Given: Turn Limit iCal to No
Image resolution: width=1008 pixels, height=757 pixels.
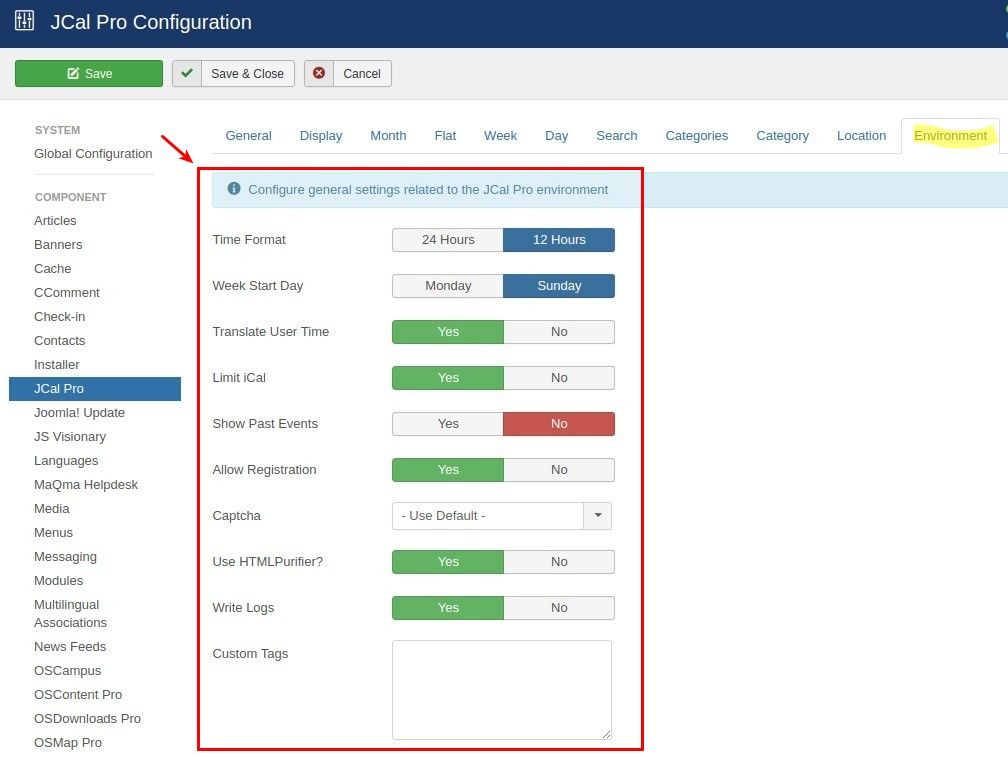Looking at the screenshot, I should (559, 378).
